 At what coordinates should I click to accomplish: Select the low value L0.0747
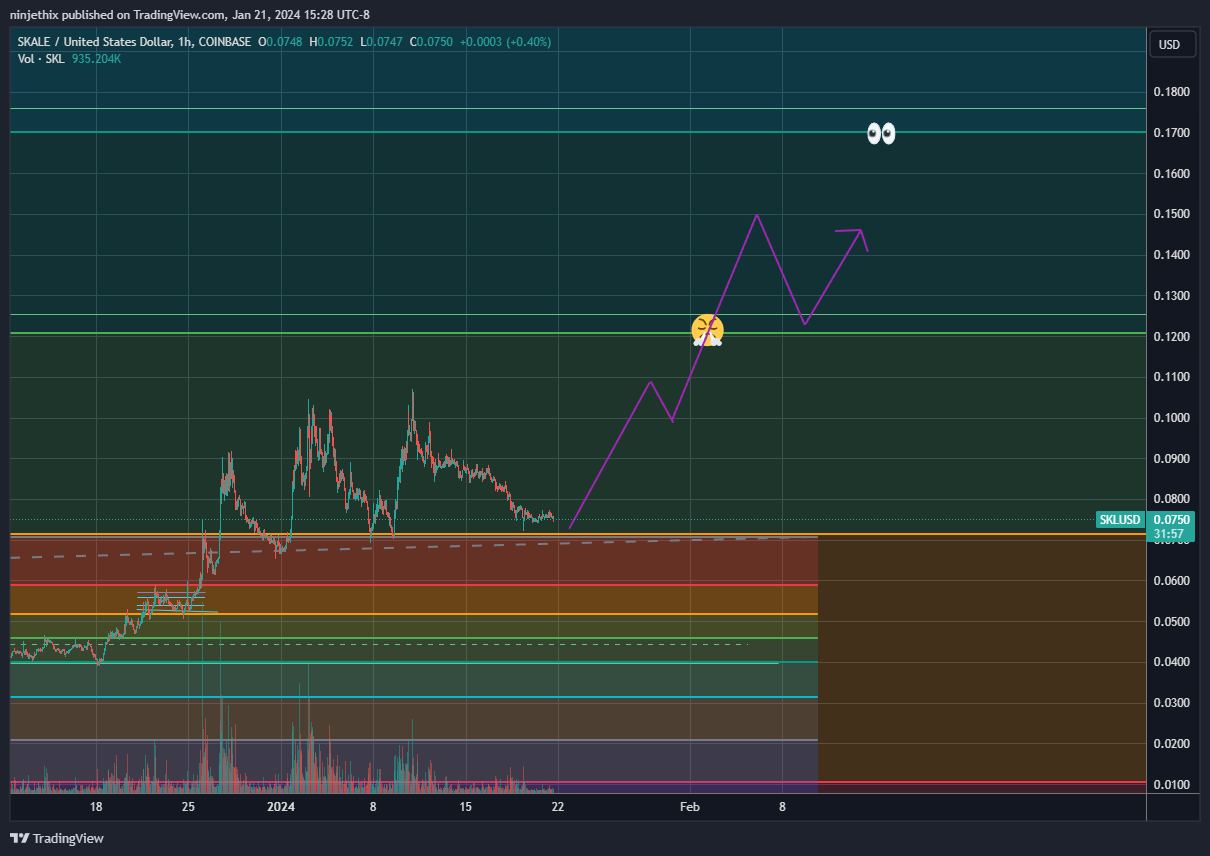[x=383, y=42]
